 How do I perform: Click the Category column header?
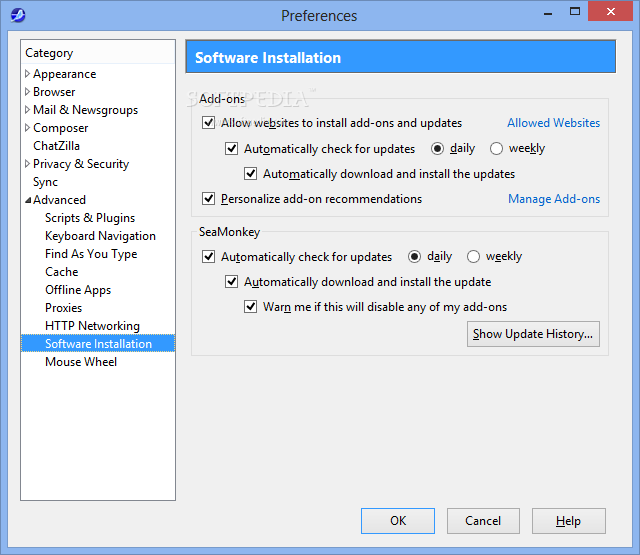pos(98,53)
